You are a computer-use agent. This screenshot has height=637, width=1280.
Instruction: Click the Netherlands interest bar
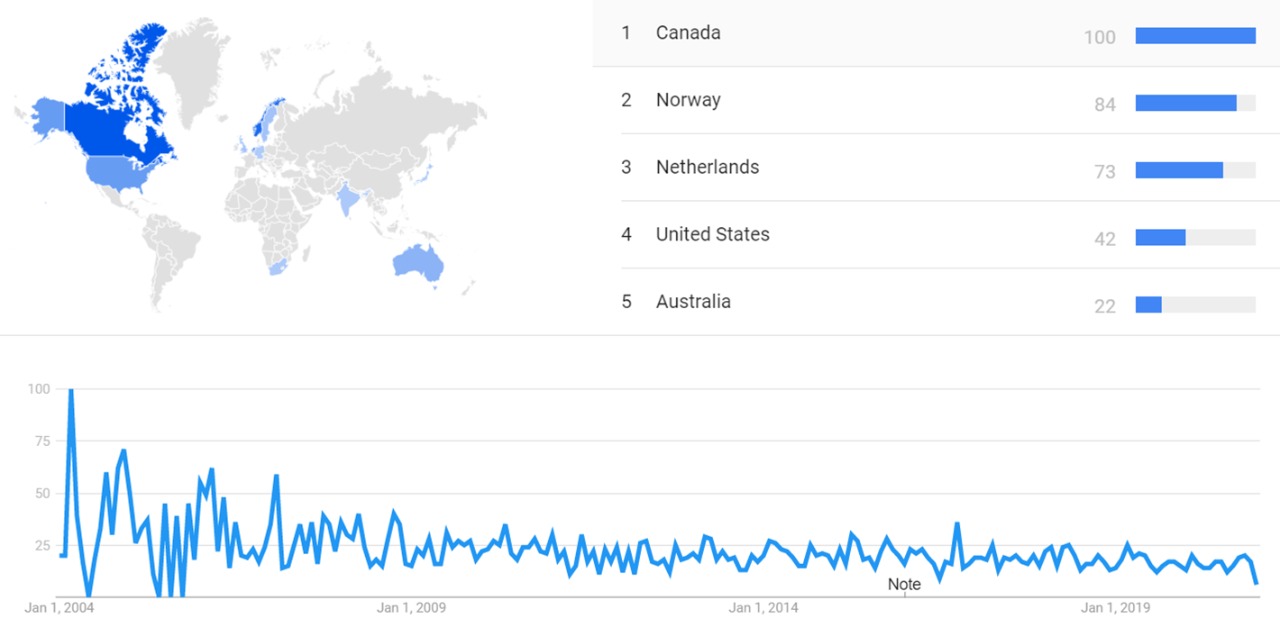[x=1179, y=170]
